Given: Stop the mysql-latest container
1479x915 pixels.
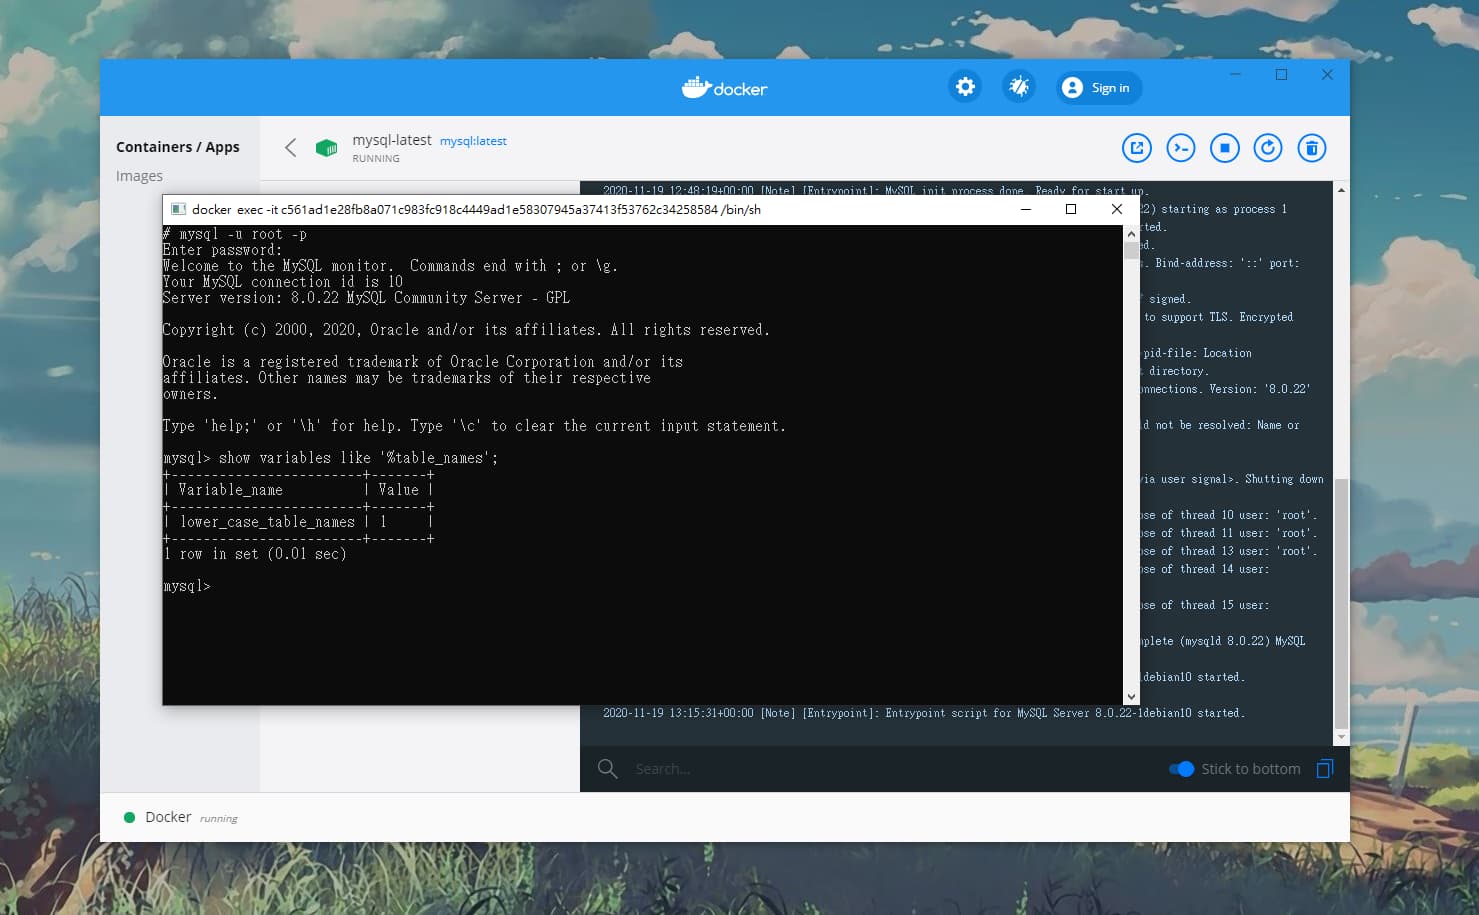Looking at the screenshot, I should coord(1225,148).
